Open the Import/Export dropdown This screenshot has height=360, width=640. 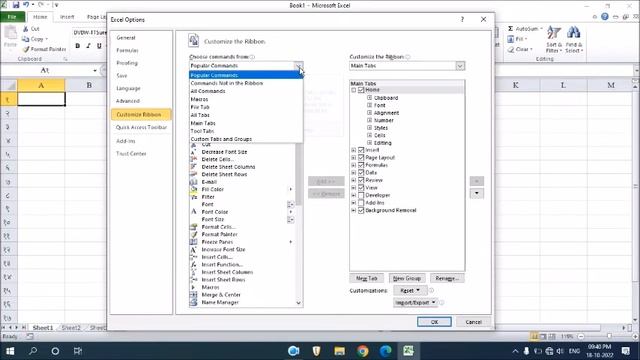pos(415,302)
